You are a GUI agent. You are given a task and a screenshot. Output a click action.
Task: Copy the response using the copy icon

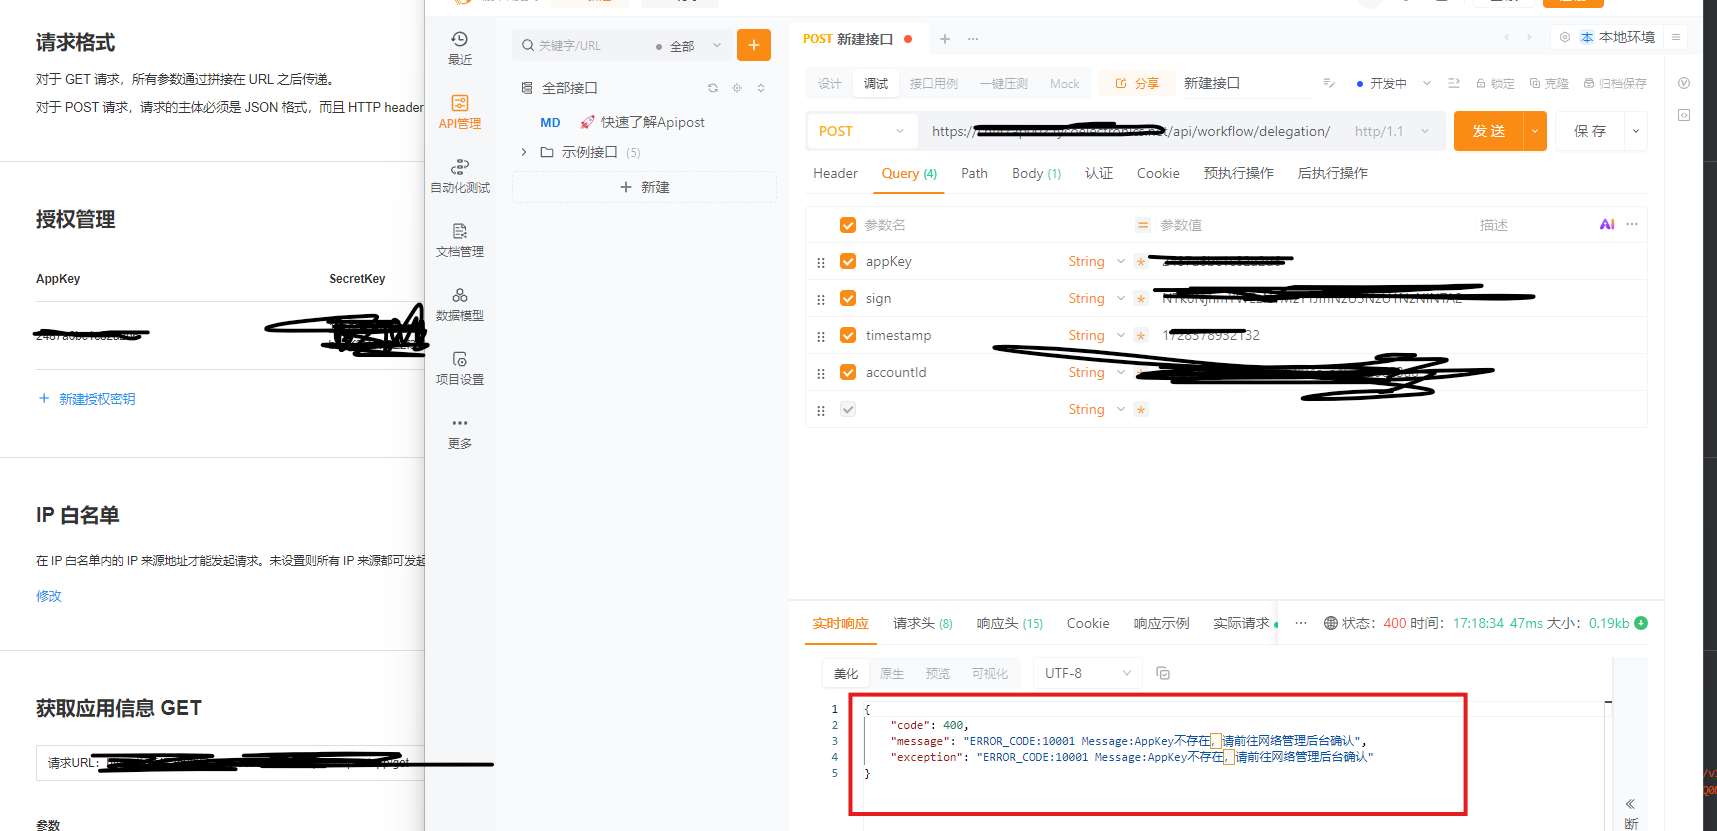click(x=1162, y=673)
